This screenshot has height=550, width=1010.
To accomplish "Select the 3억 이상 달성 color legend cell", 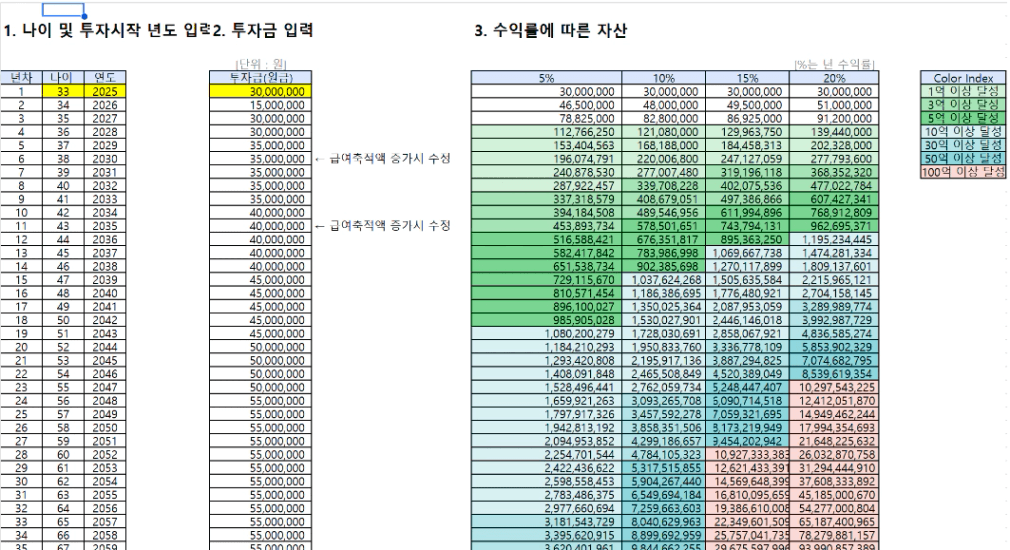I will [963, 104].
